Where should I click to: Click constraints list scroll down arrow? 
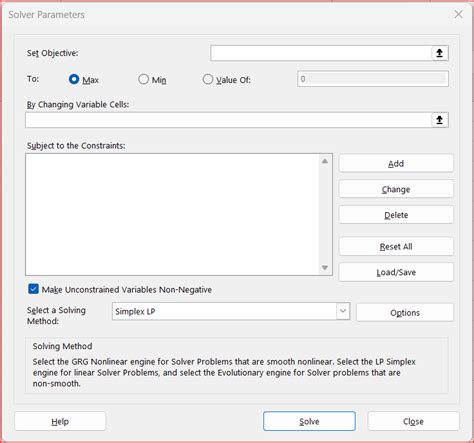(325, 268)
